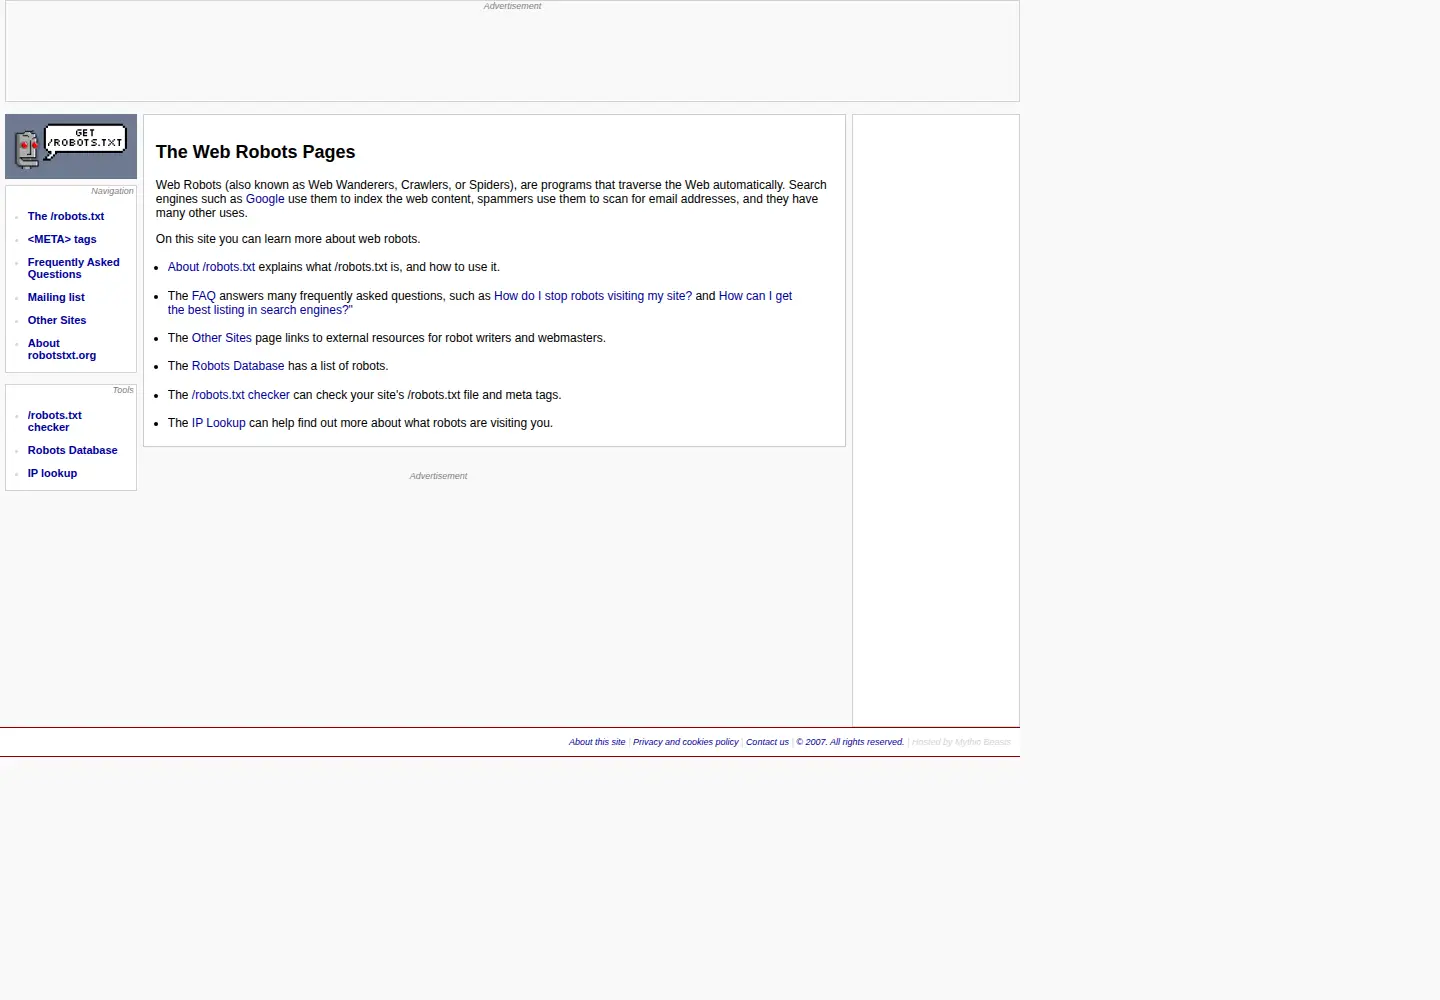The width and height of the screenshot is (1440, 1000).
Task: Click About /robots.txt link in bullet list
Action: click(x=211, y=267)
